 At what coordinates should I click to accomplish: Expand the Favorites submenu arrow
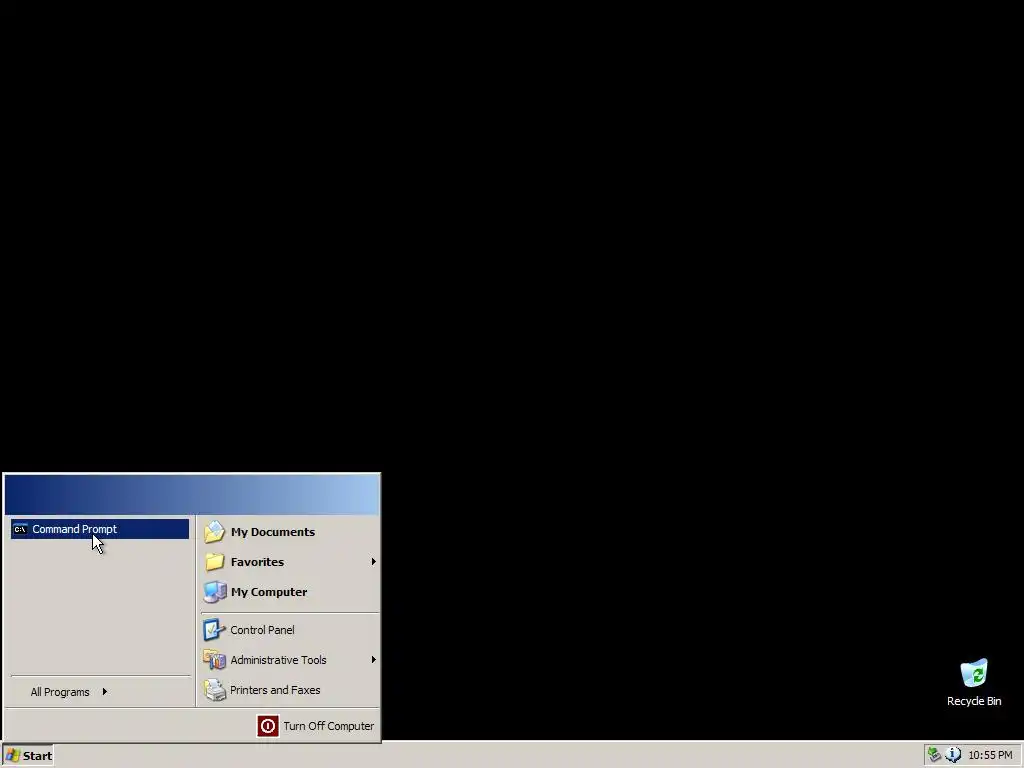tap(374, 562)
